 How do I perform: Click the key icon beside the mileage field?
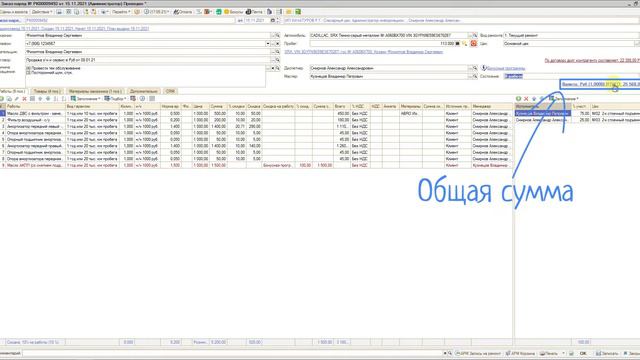tap(465, 44)
